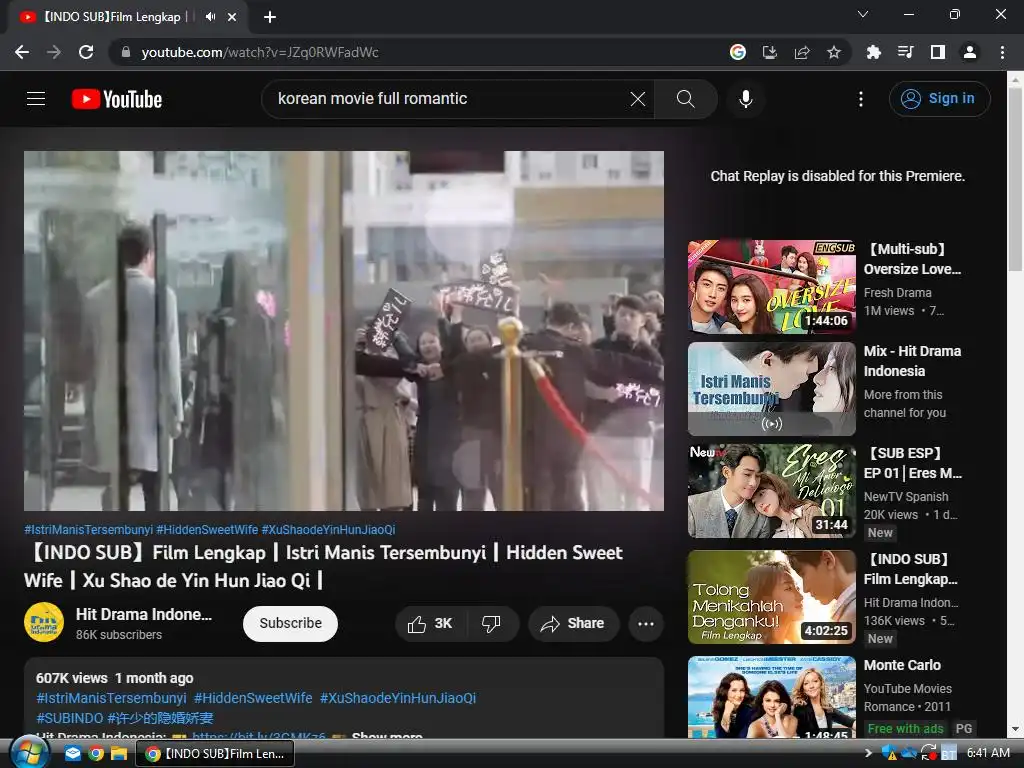The width and height of the screenshot is (1024, 768).
Task: Click Fresh Drama channel name
Action: click(x=897, y=293)
